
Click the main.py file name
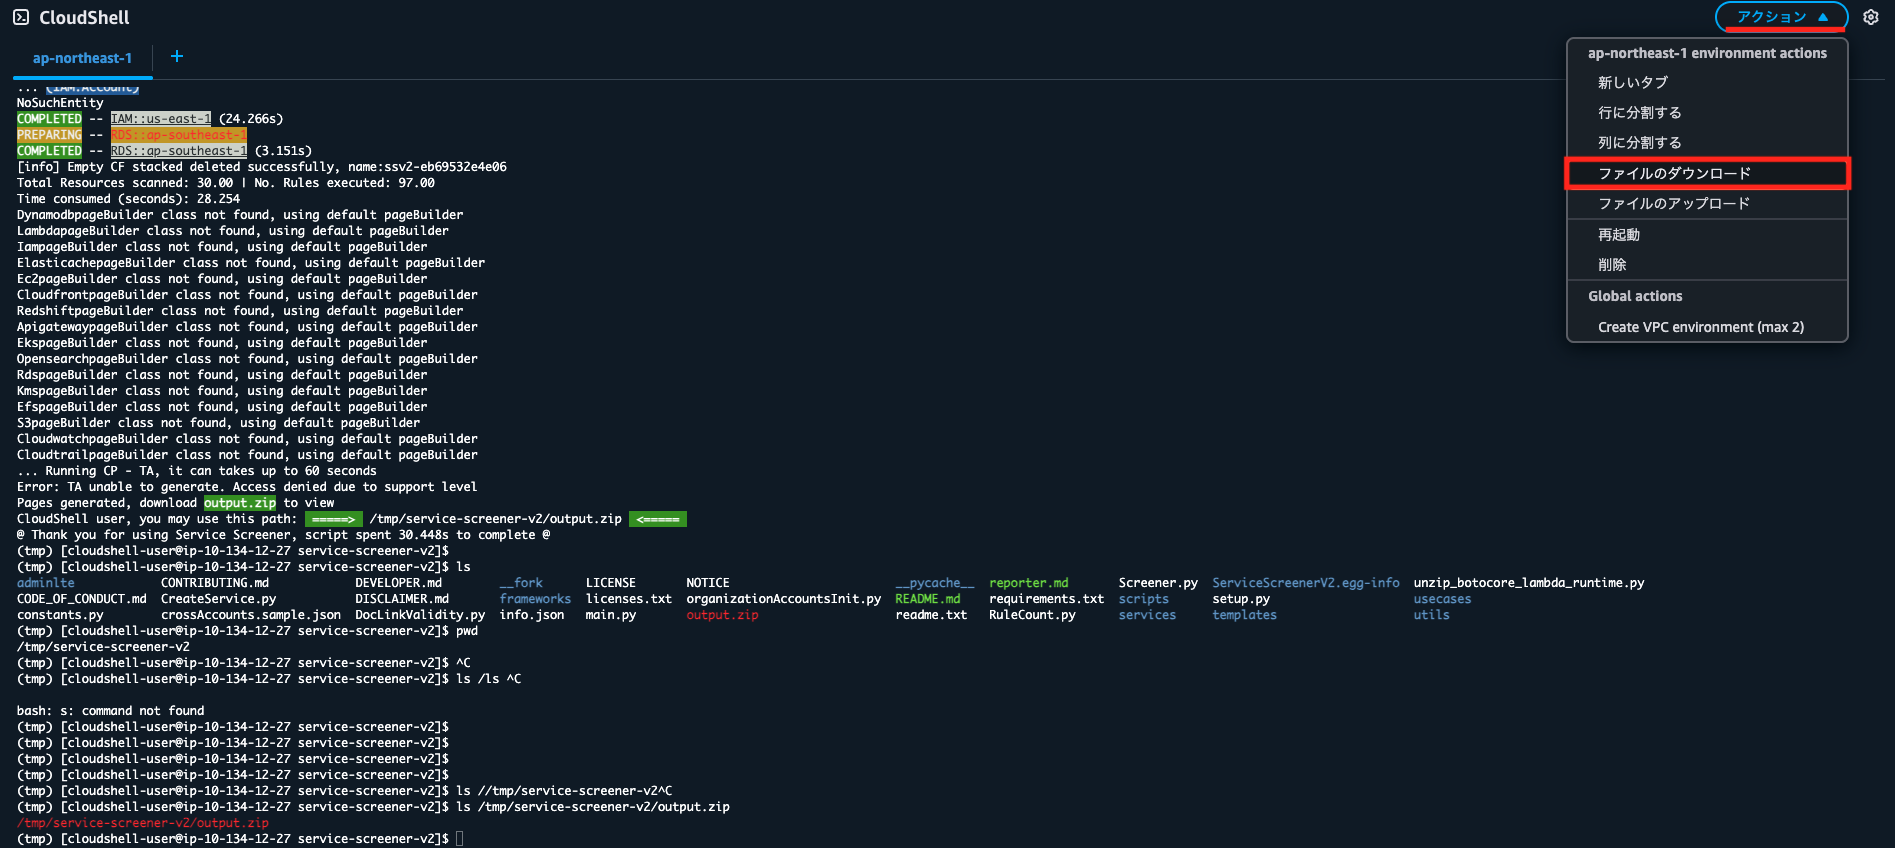[611, 615]
